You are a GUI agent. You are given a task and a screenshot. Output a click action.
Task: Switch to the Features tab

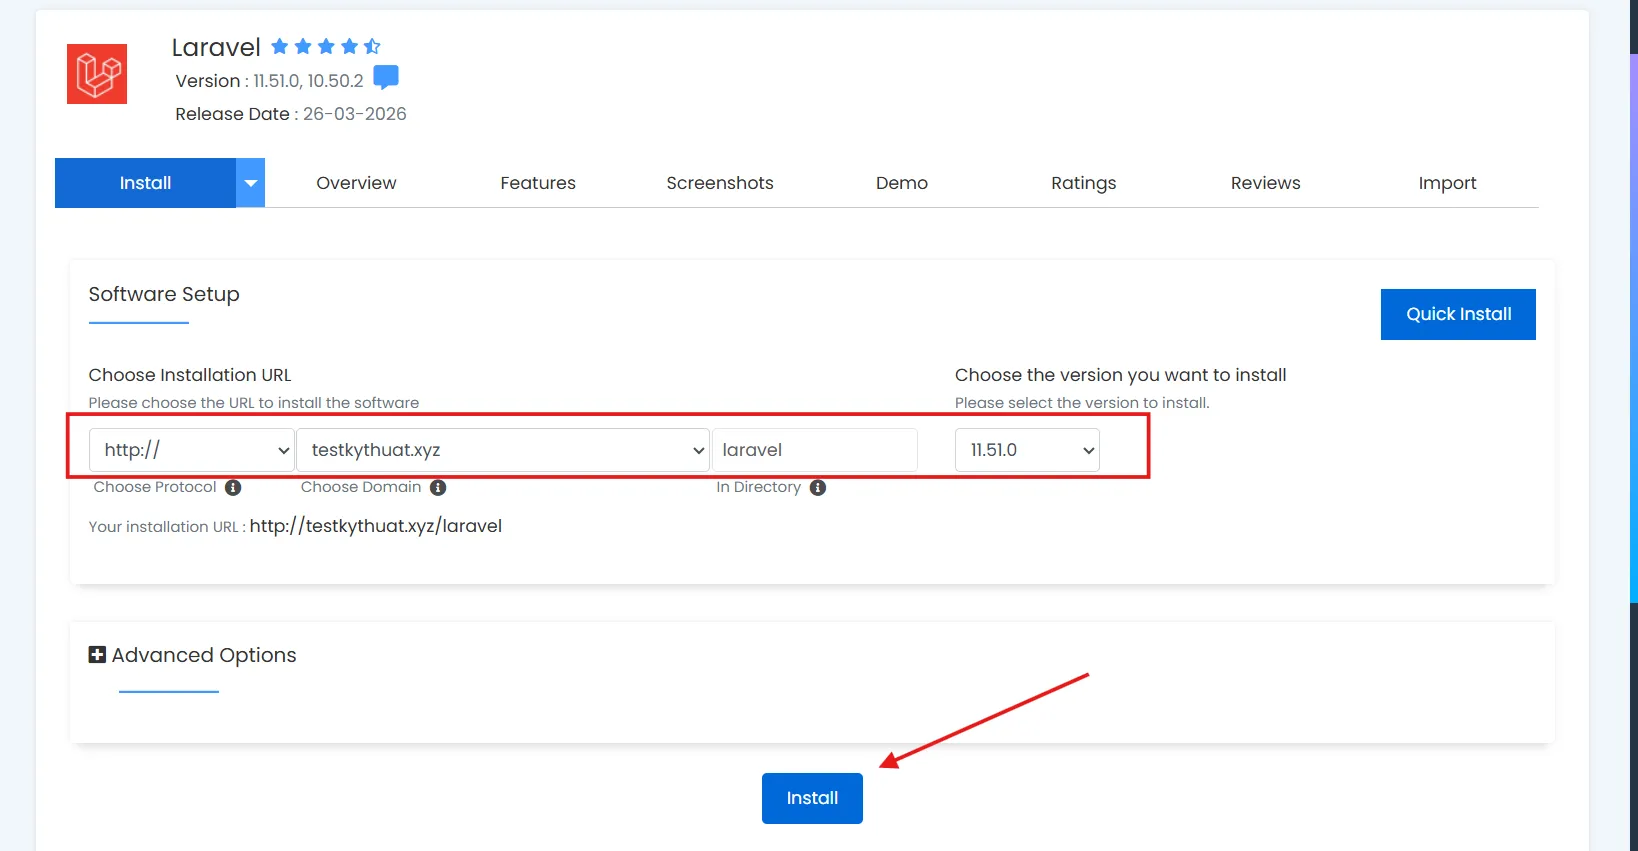538,183
